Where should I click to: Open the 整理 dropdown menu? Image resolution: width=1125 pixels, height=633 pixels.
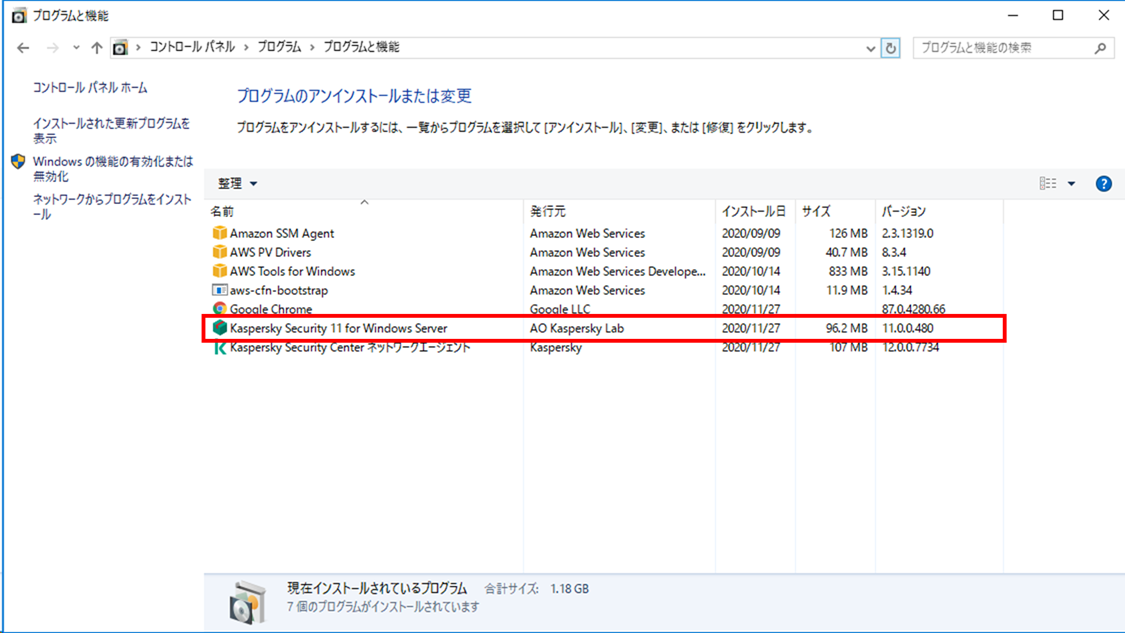(x=237, y=184)
